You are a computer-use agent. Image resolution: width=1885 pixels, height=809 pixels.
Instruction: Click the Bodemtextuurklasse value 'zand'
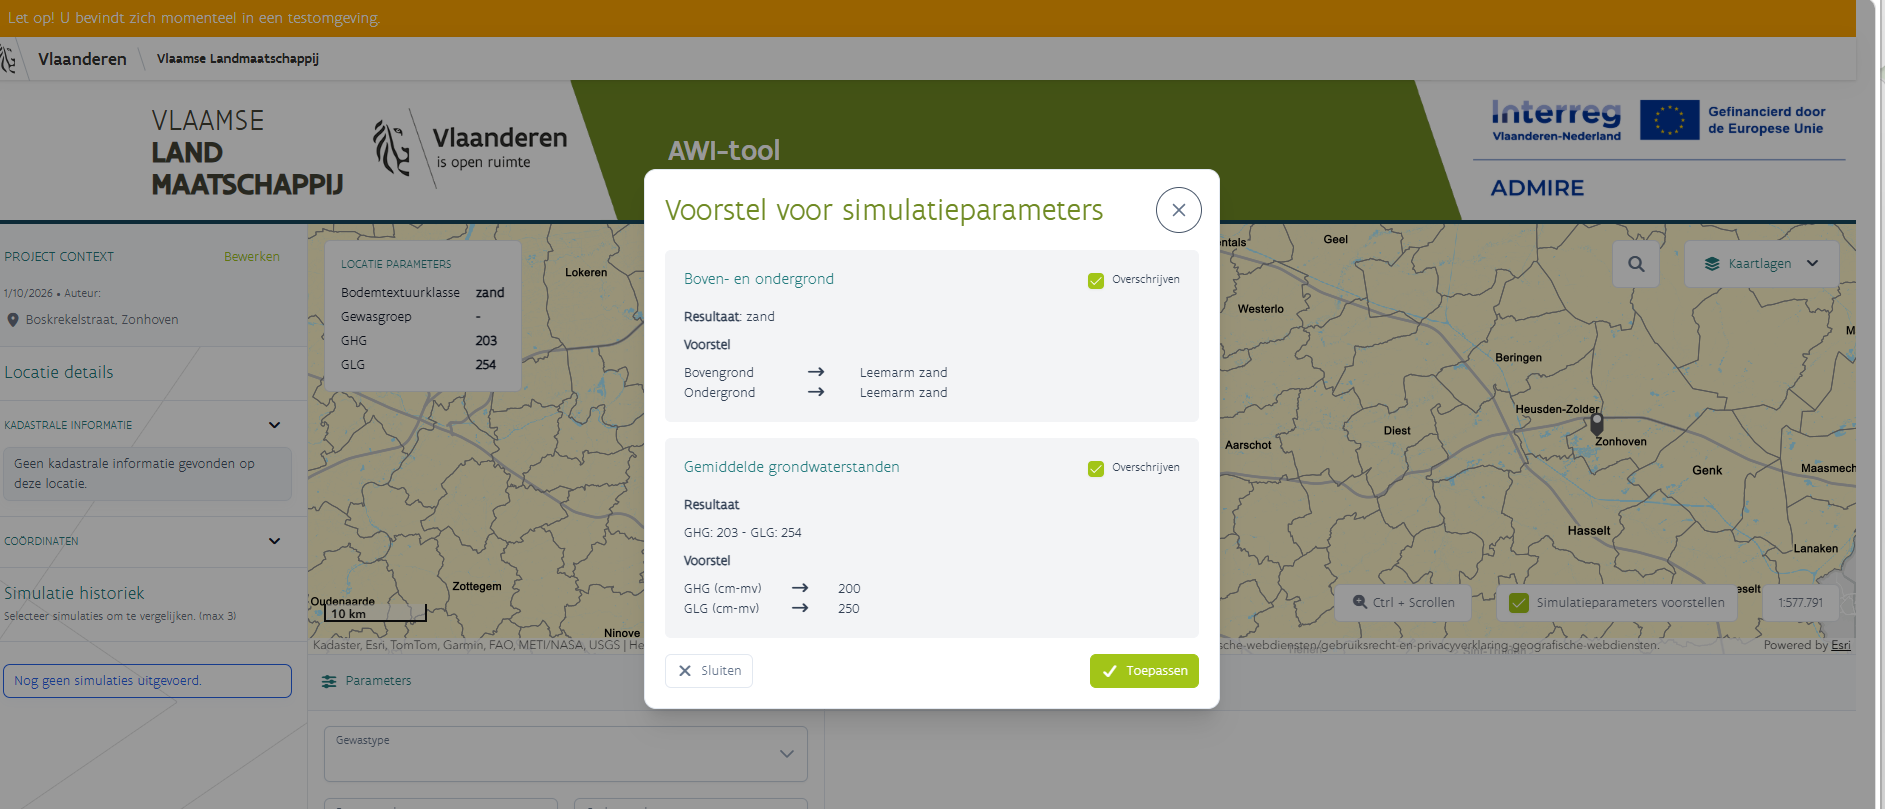tap(490, 293)
